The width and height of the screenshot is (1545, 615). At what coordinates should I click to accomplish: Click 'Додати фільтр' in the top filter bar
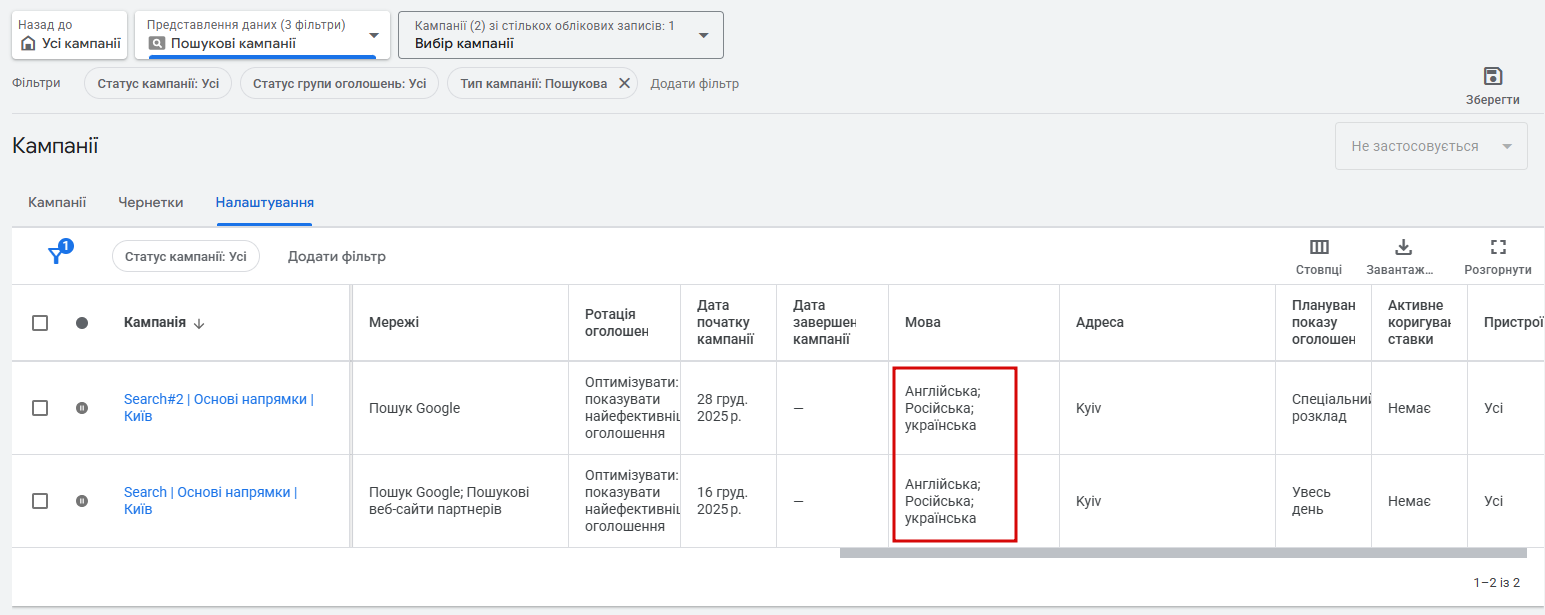(x=695, y=83)
